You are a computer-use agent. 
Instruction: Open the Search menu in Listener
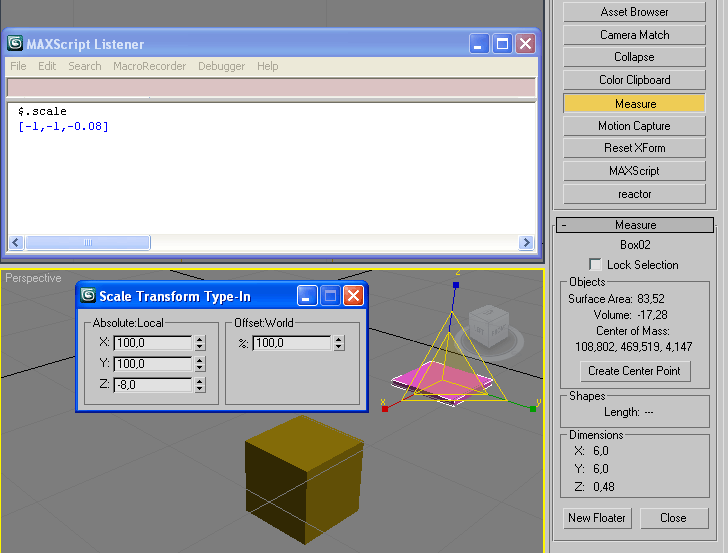84,66
